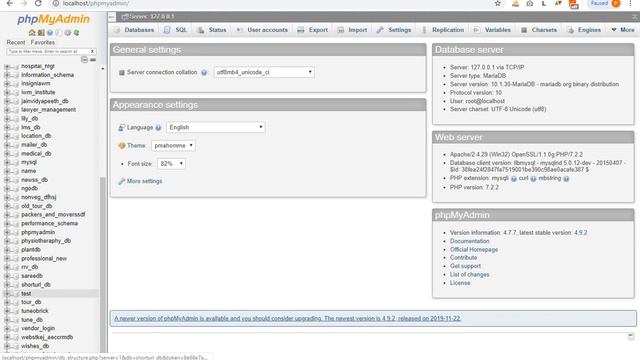
Task: Click help icon beside mbstring extension
Action: coord(566,179)
